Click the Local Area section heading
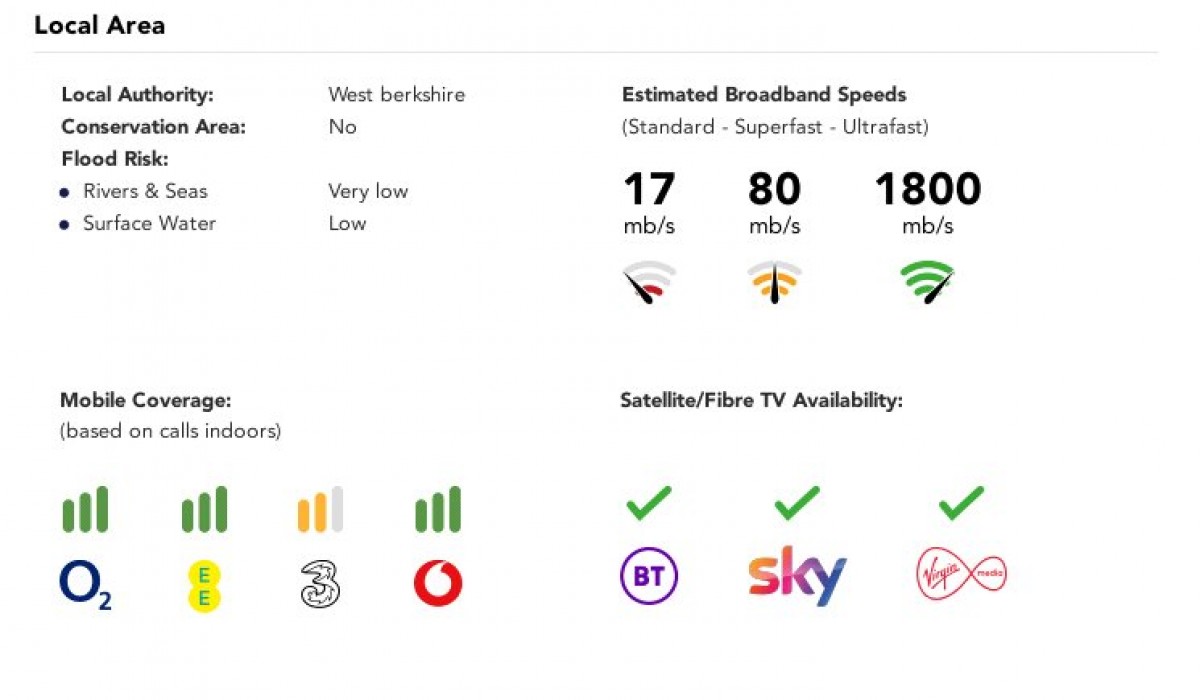 99,26
